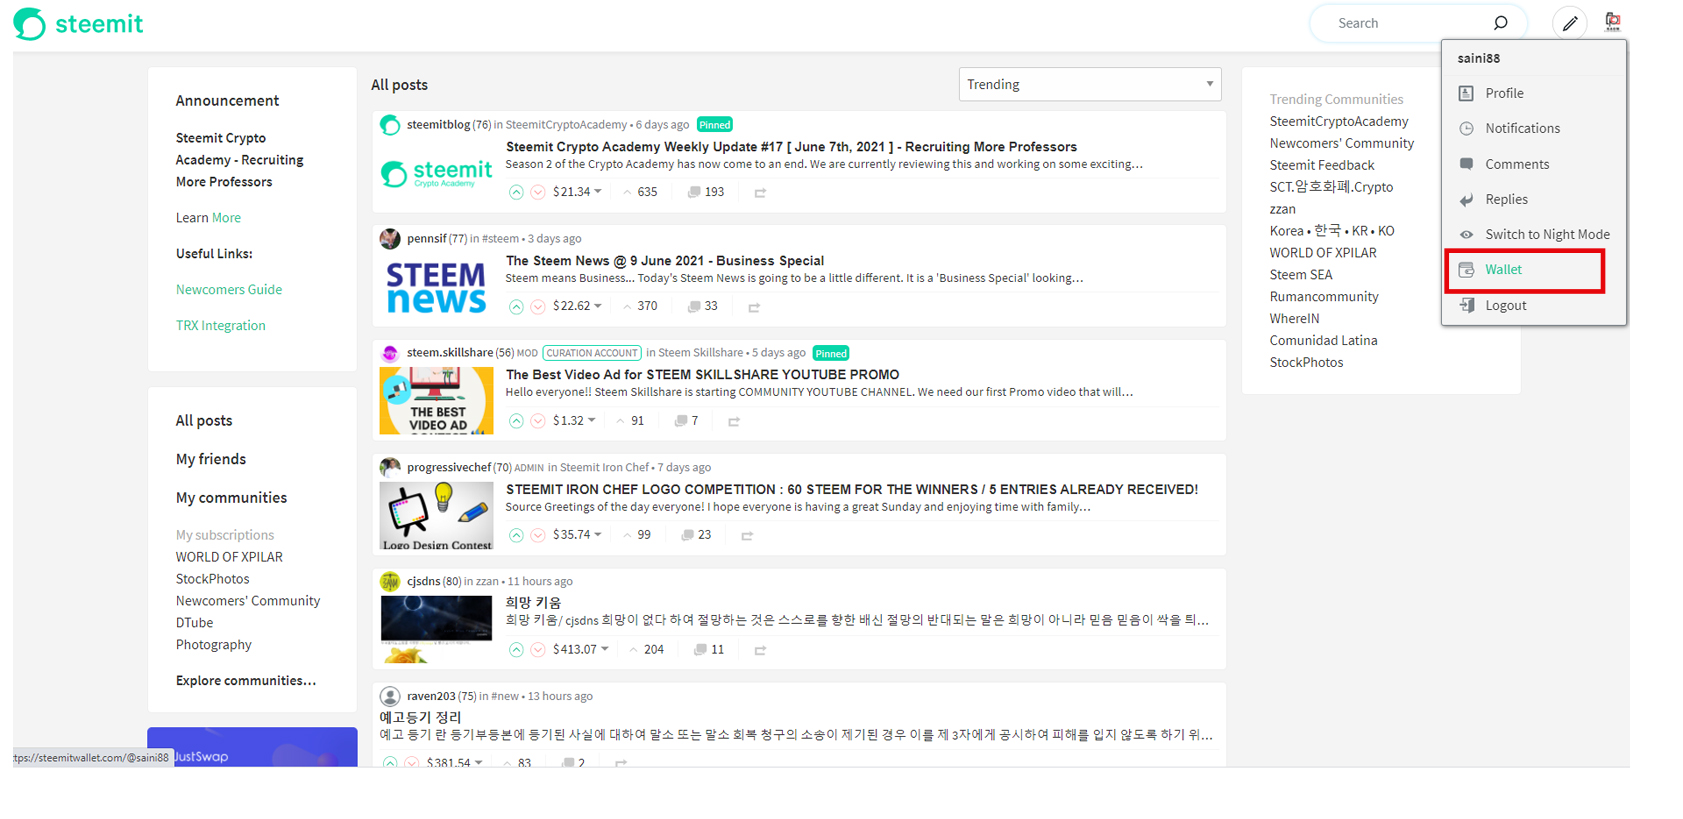The image size is (1683, 819).
Task: Resteem The Steem News Business Special post
Action: pyautogui.click(x=754, y=307)
